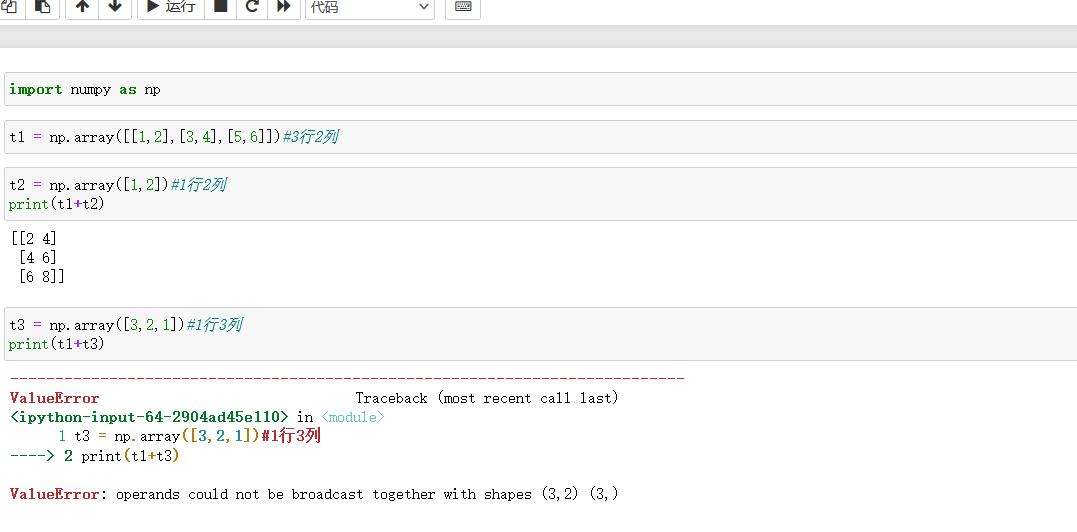
Task: Select the t1 = np.array cell
Action: 541,137
